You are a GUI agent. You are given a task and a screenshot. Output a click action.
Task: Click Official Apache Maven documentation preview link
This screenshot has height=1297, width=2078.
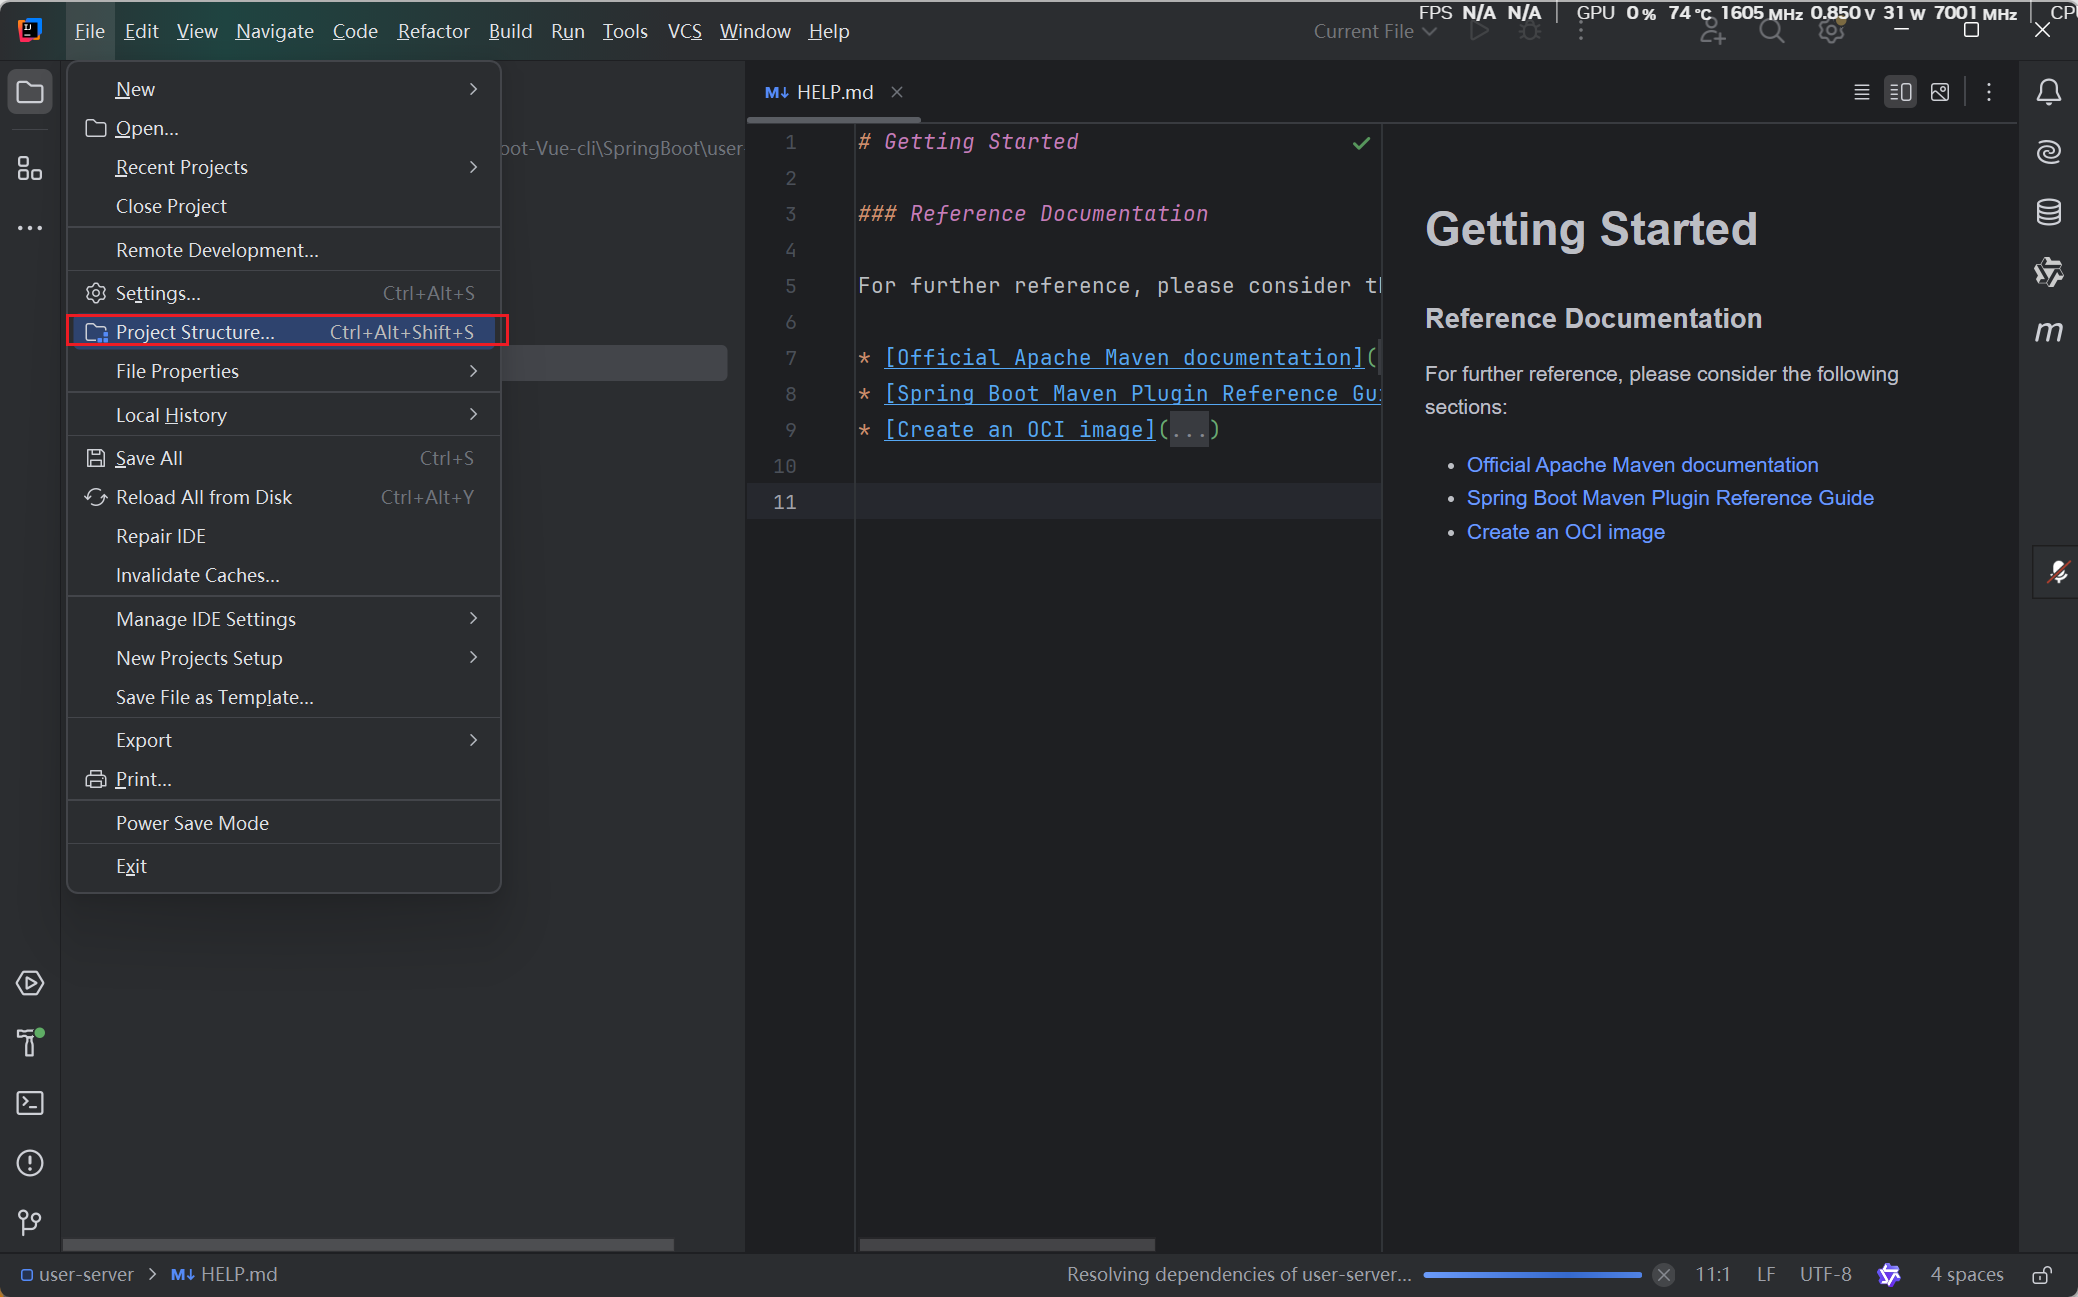pyautogui.click(x=1642, y=465)
